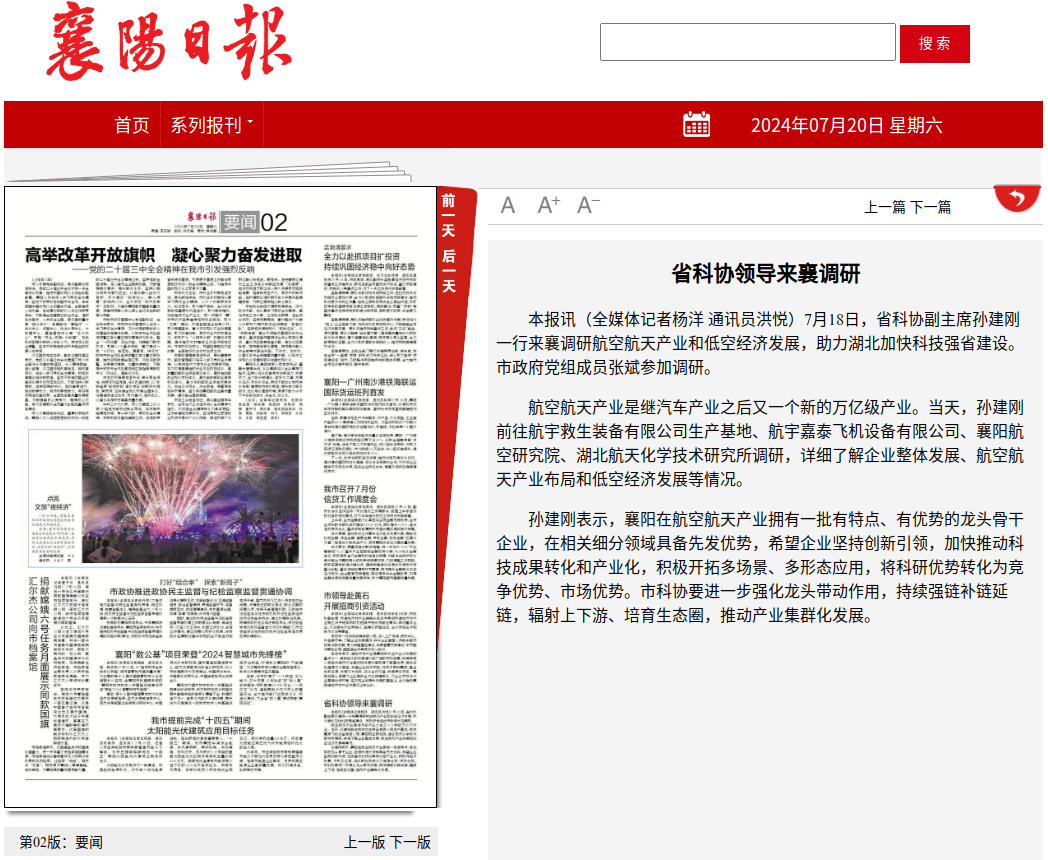This screenshot has height=860, width=1048.
Task: Open the date picker showing 2024年07月20日
Action: coord(846,125)
